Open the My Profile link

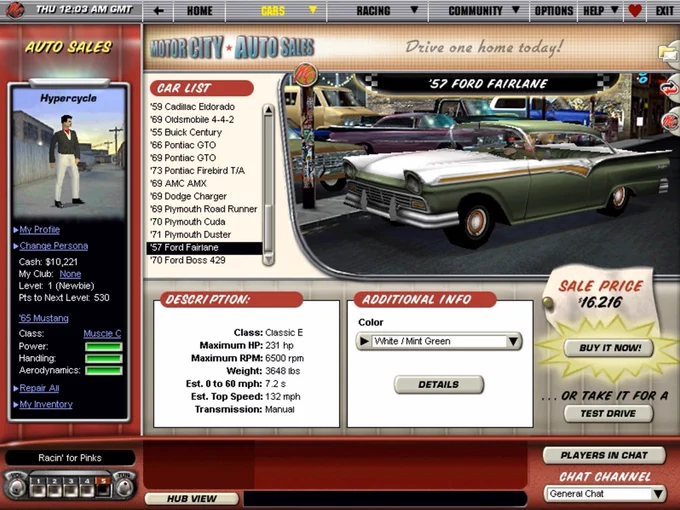coord(39,230)
